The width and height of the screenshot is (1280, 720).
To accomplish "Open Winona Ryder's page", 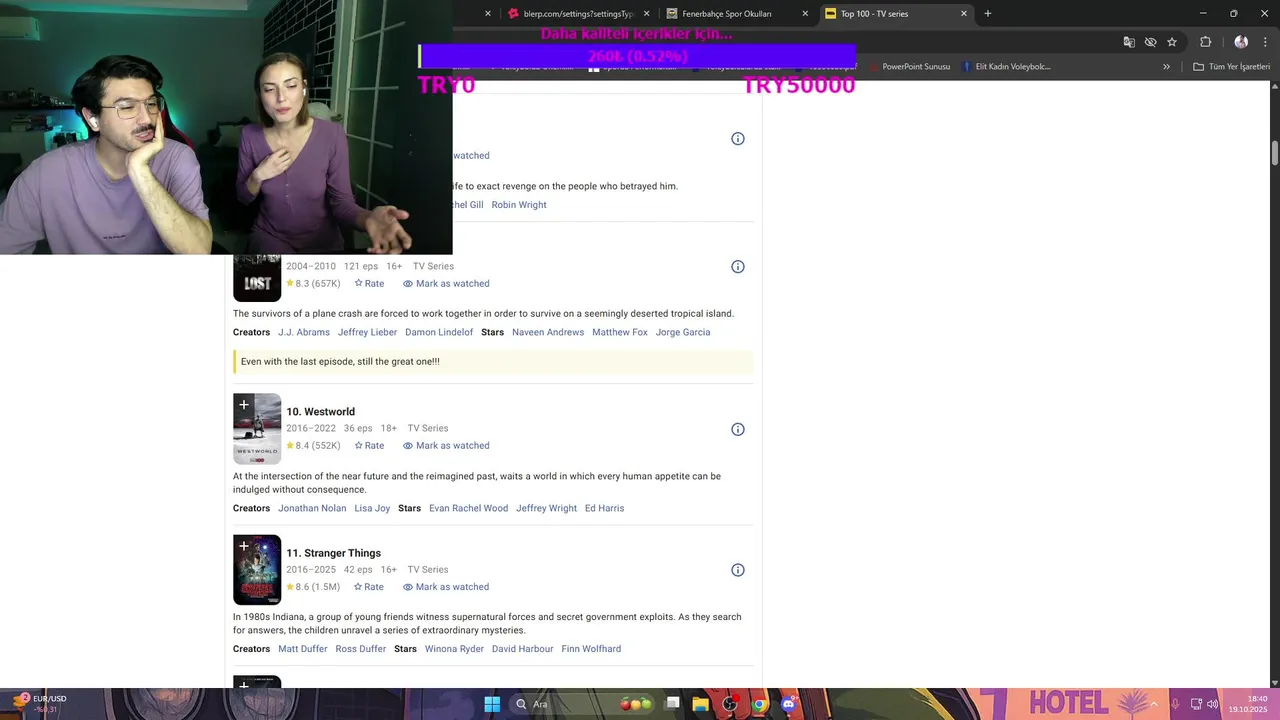I will (454, 649).
